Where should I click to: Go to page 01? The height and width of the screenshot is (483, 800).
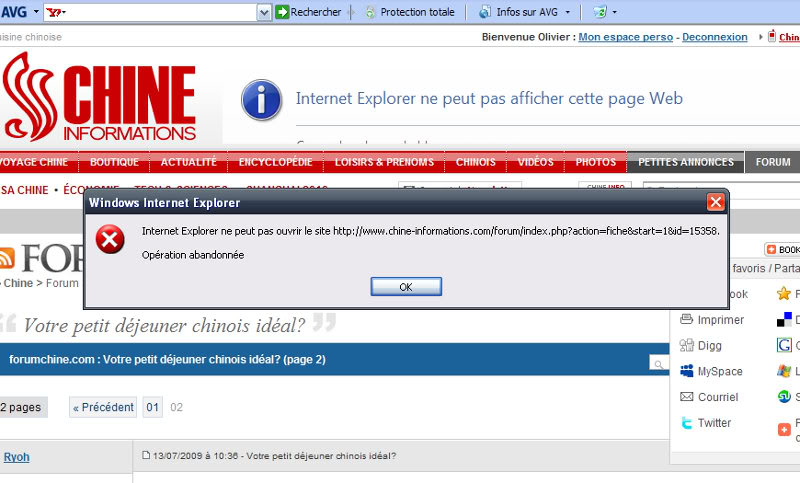point(153,407)
